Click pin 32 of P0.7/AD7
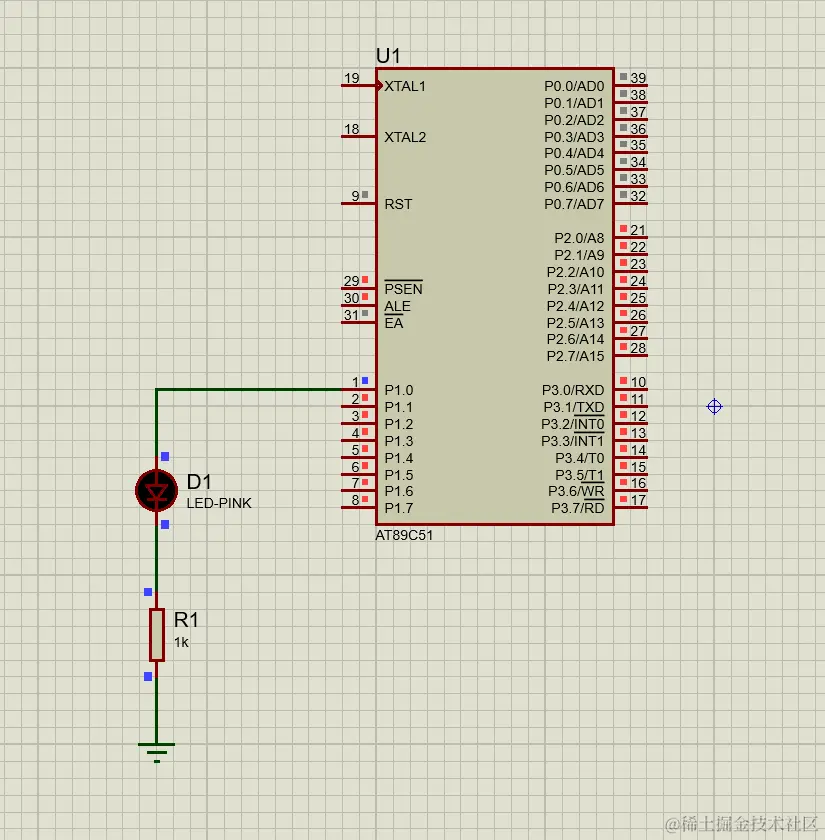 [x=631, y=204]
